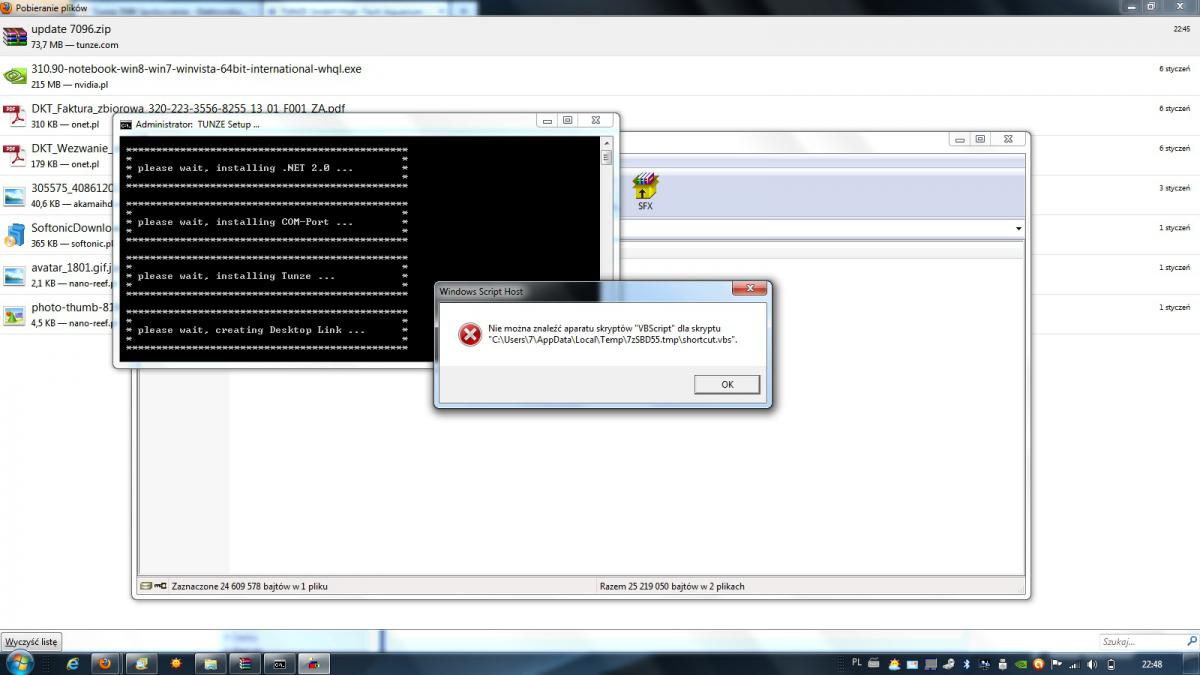This screenshot has height=675, width=1200.
Task: Click the SFX toolbar icon in WinRAR
Action: [x=646, y=190]
